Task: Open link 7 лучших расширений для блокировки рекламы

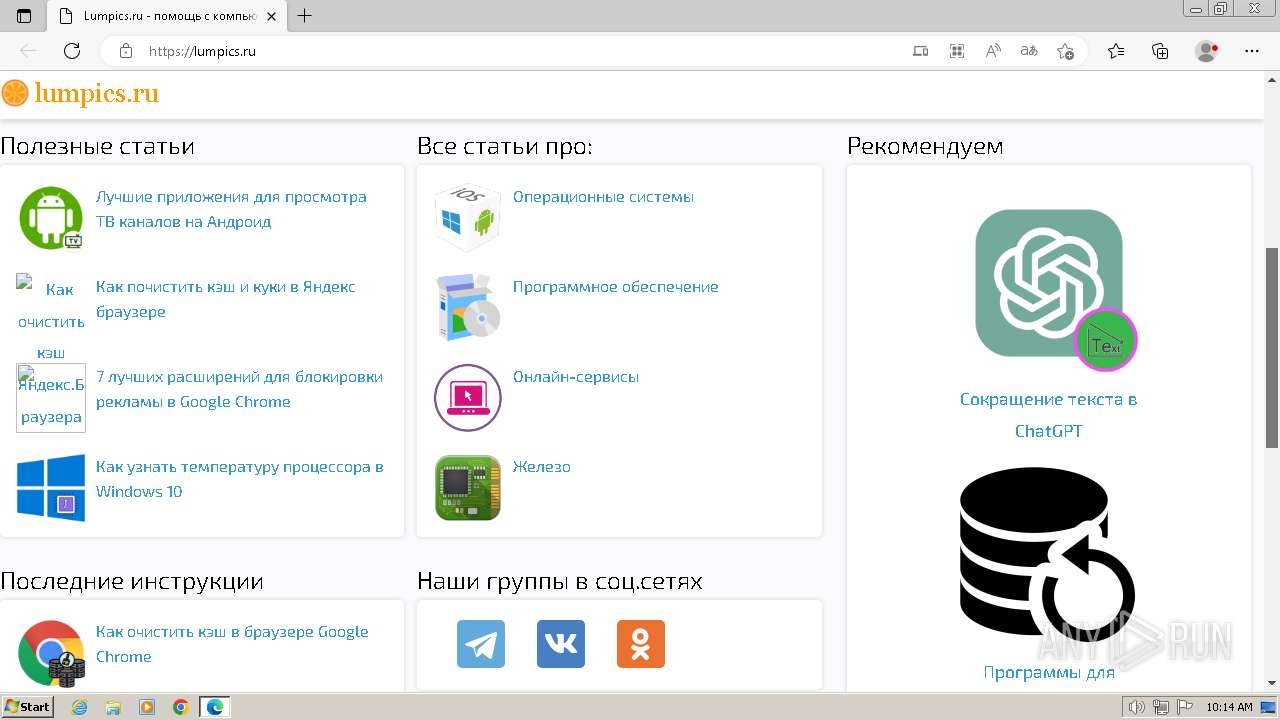Action: coord(239,389)
